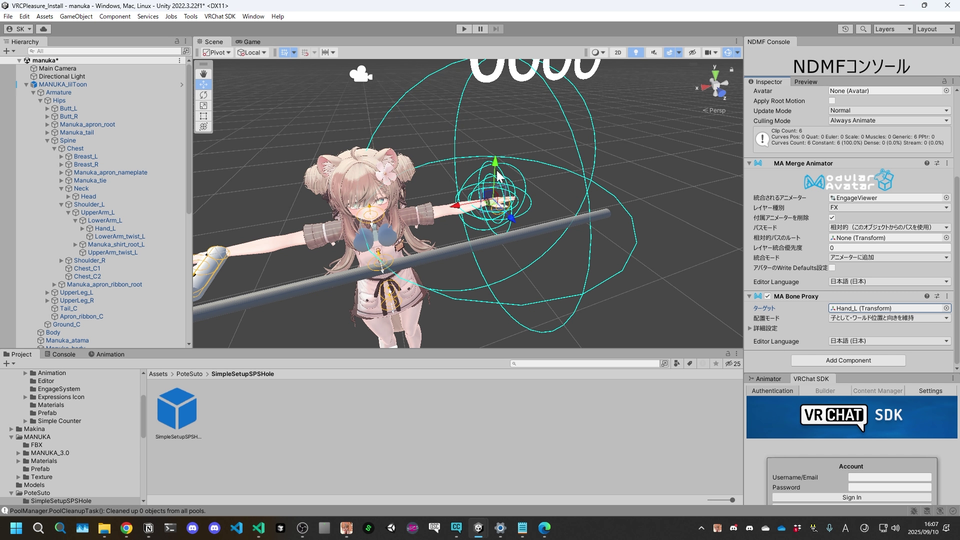
Task: Switch to the Preview tab
Action: coord(806,81)
